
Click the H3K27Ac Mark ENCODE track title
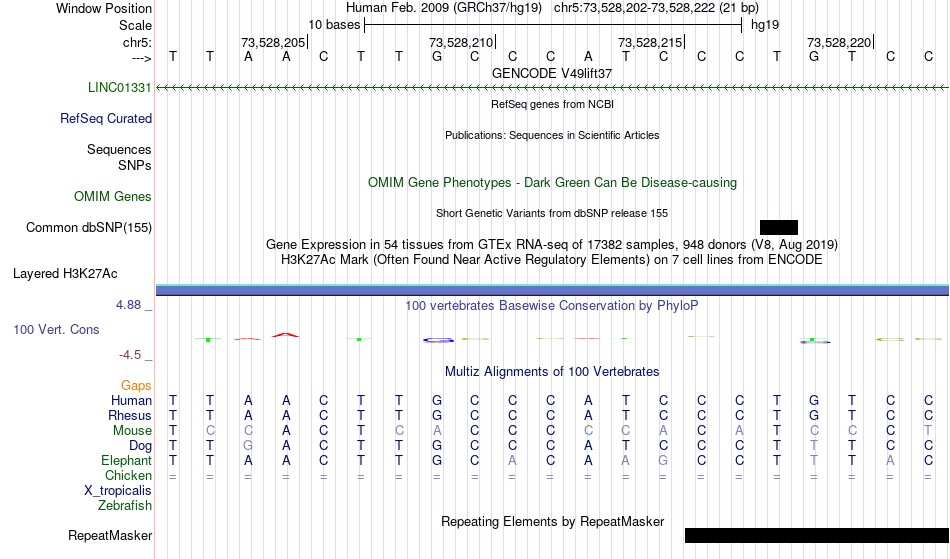tap(551, 260)
